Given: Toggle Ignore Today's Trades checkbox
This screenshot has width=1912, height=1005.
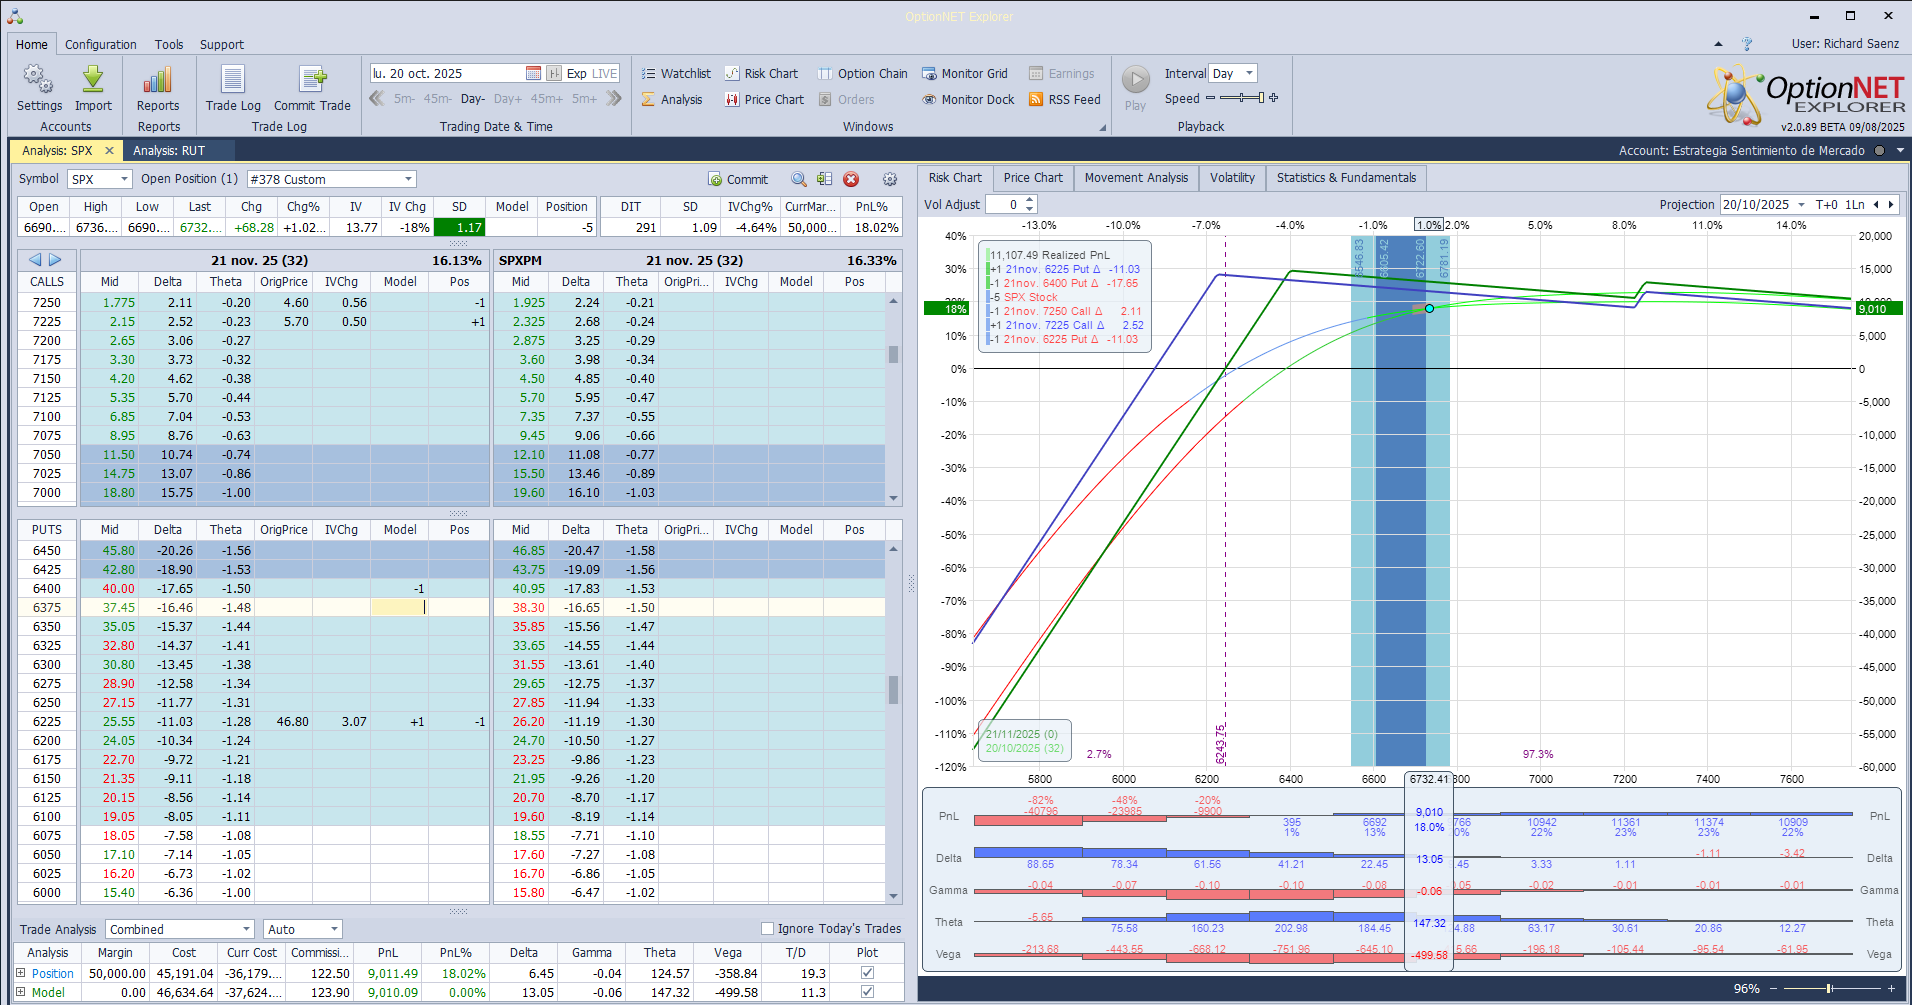Looking at the screenshot, I should click(x=768, y=928).
